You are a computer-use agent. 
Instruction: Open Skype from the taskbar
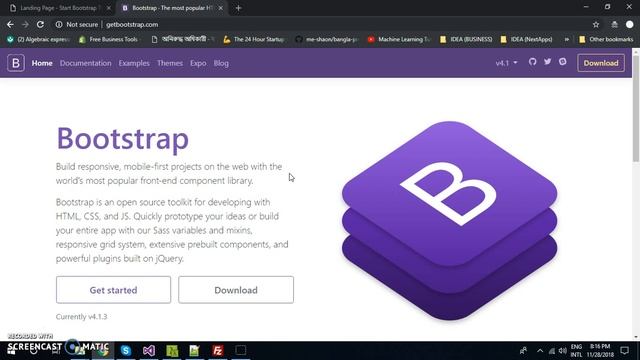click(x=126, y=351)
